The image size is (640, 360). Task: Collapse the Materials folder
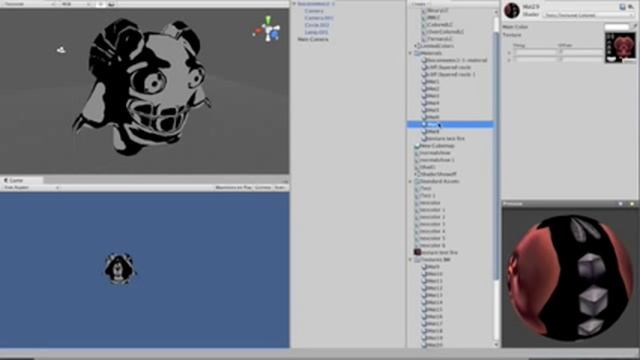[411, 53]
